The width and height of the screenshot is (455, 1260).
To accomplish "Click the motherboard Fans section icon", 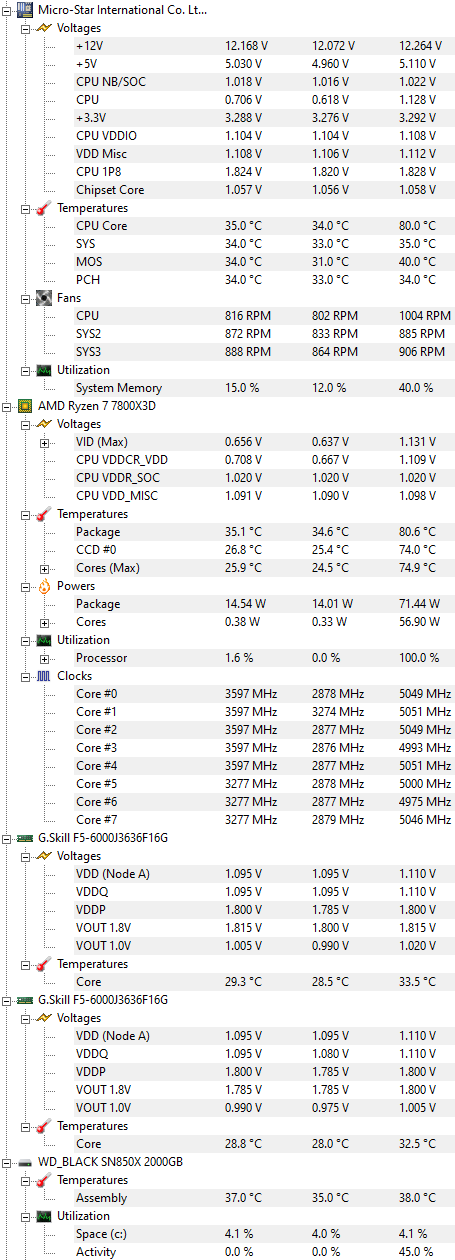I will click(x=44, y=298).
